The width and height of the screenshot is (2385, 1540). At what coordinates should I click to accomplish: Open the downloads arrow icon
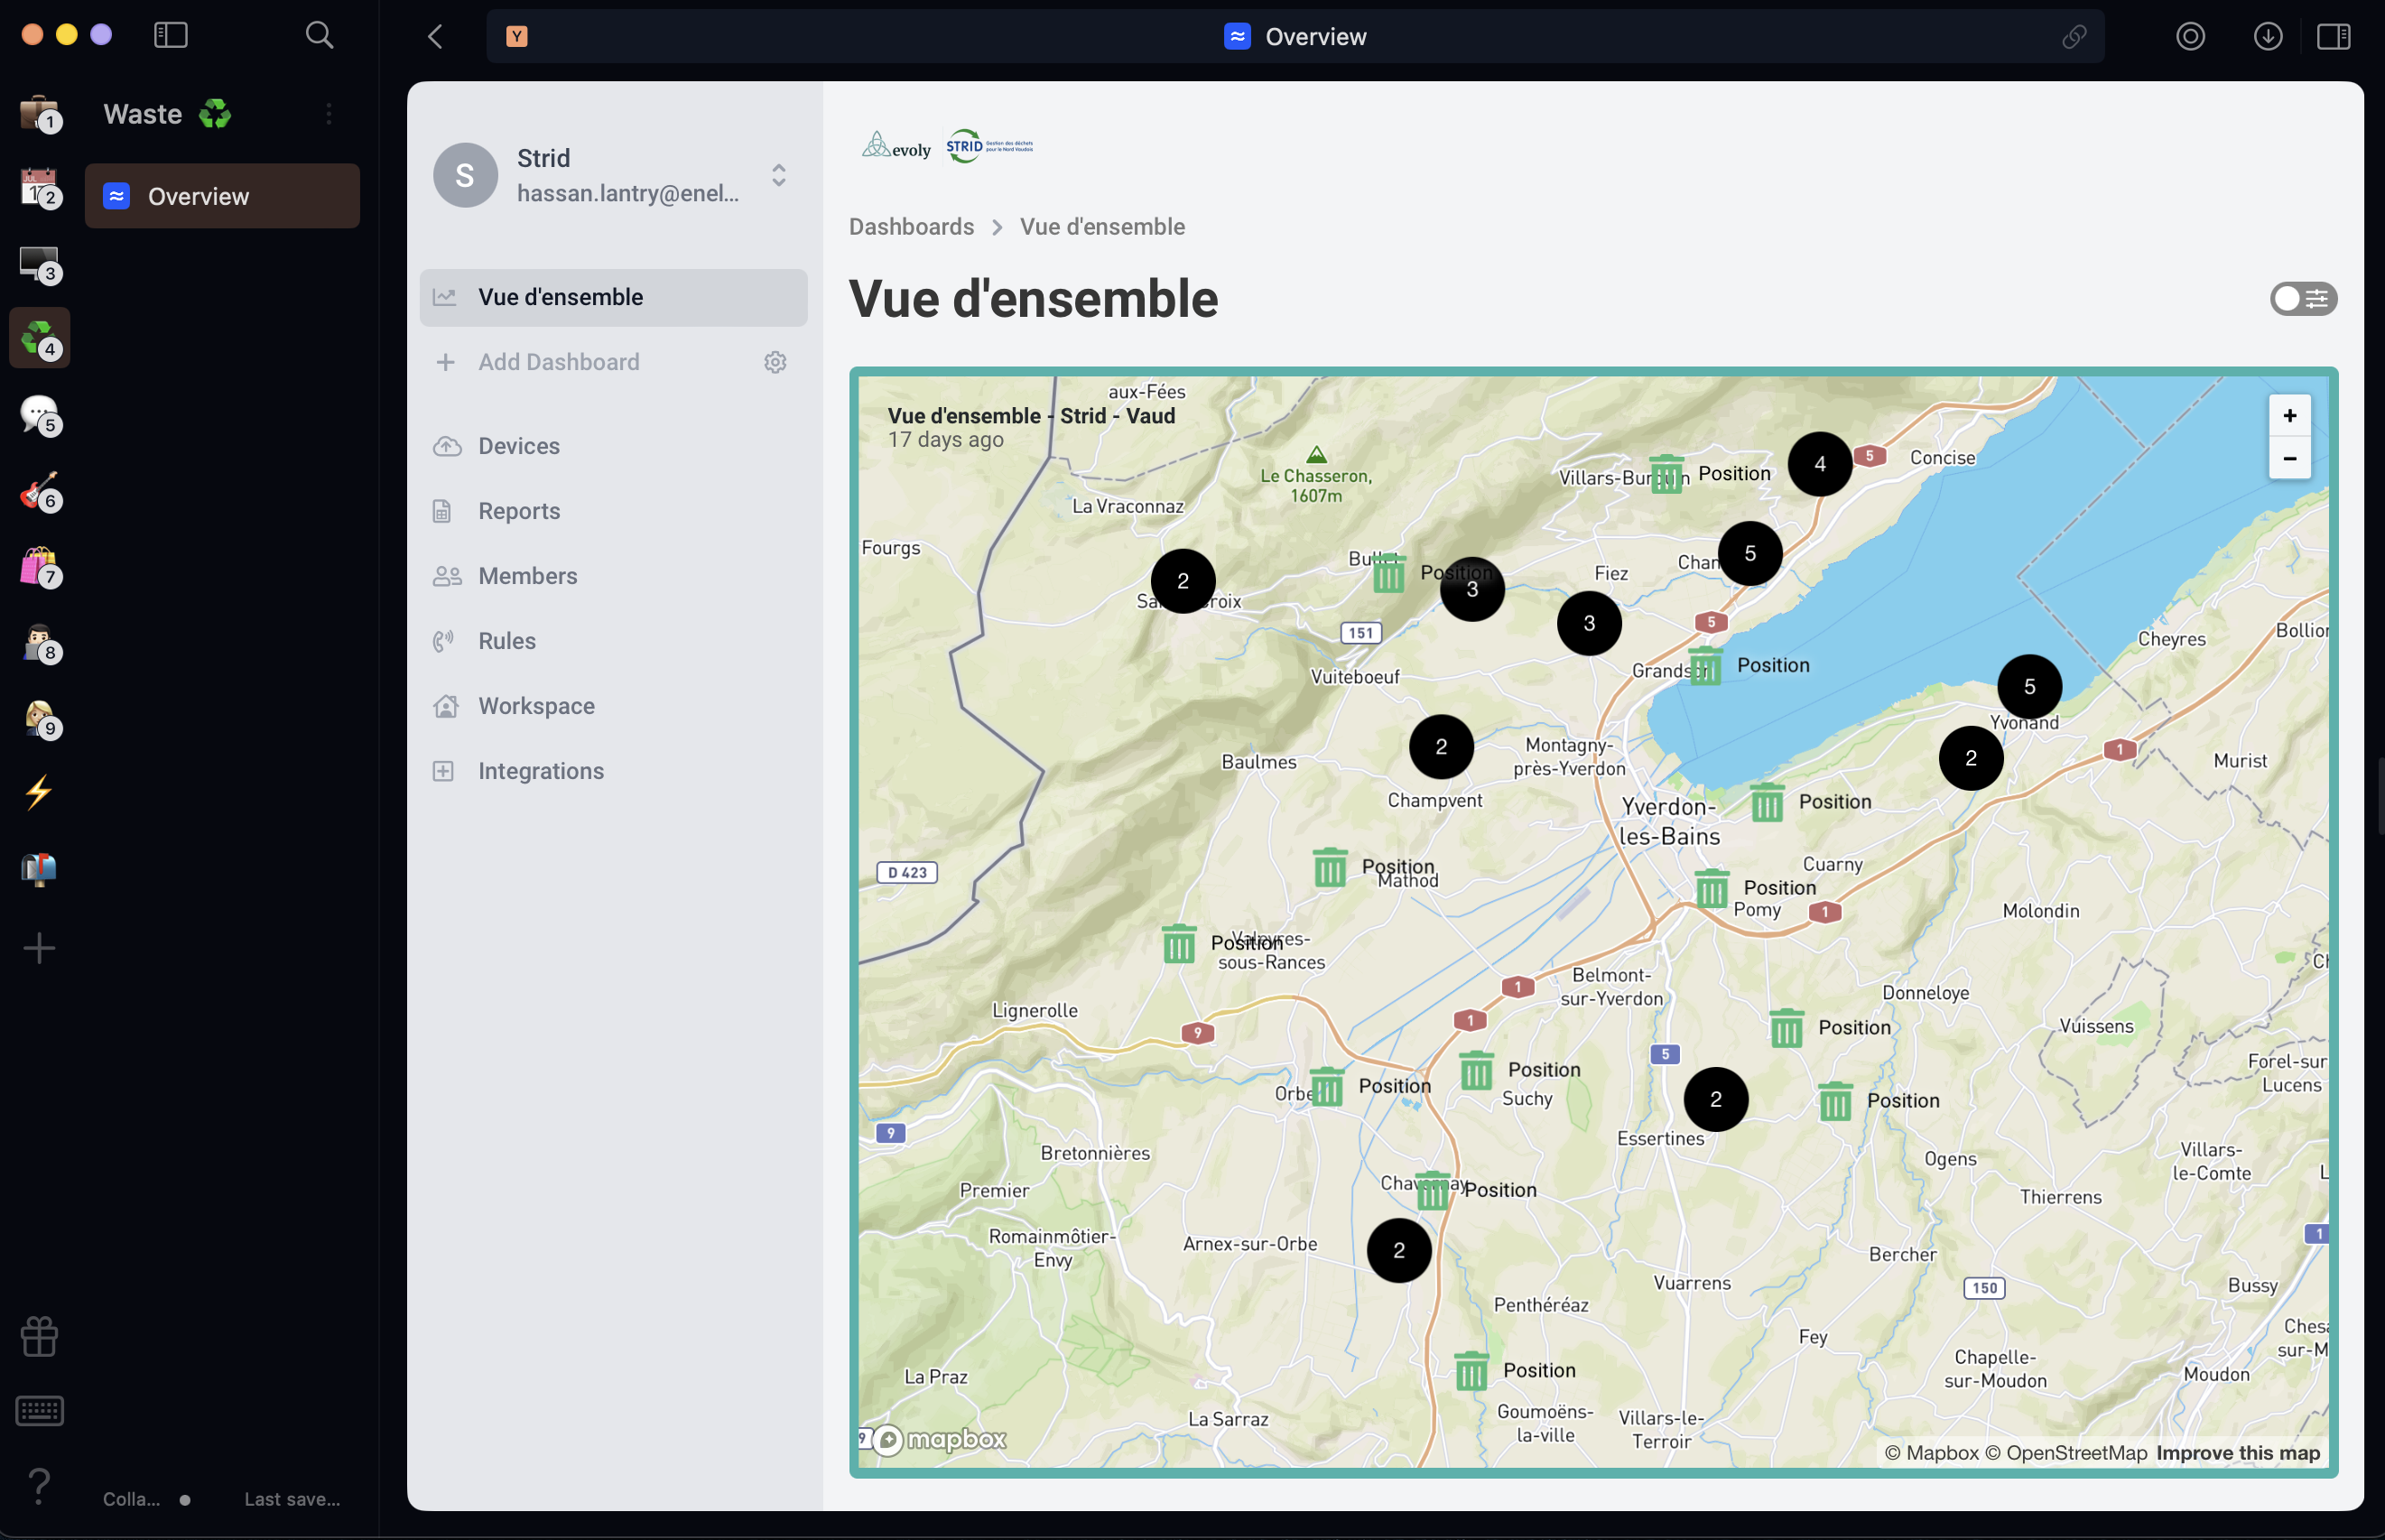coord(2267,37)
